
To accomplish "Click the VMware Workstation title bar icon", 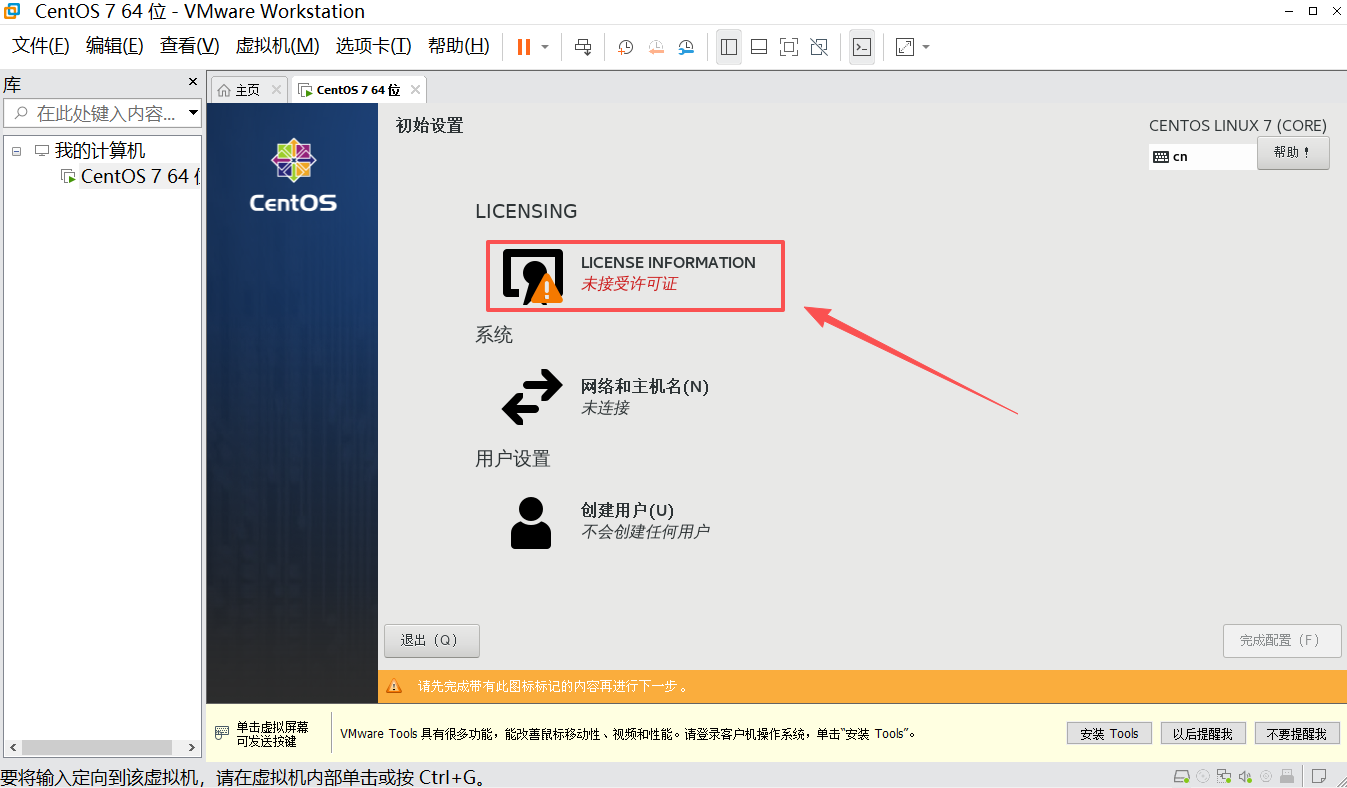I will [13, 11].
